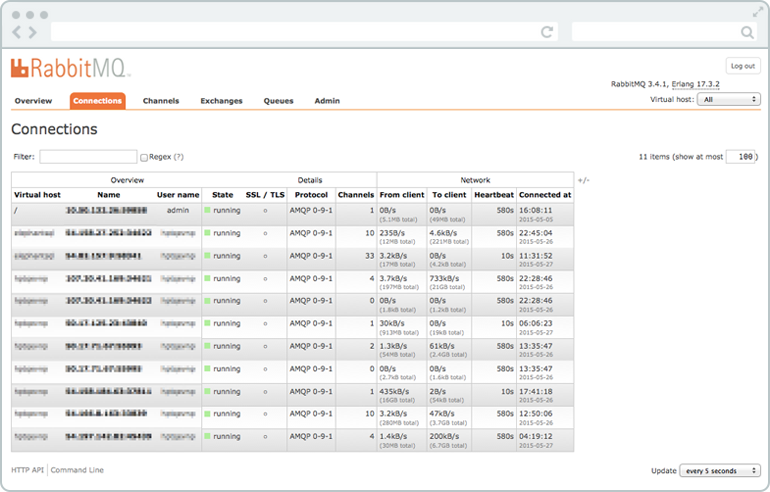The width and height of the screenshot is (770, 492).
Task: Click the Regex help question mark
Action: [x=179, y=157]
